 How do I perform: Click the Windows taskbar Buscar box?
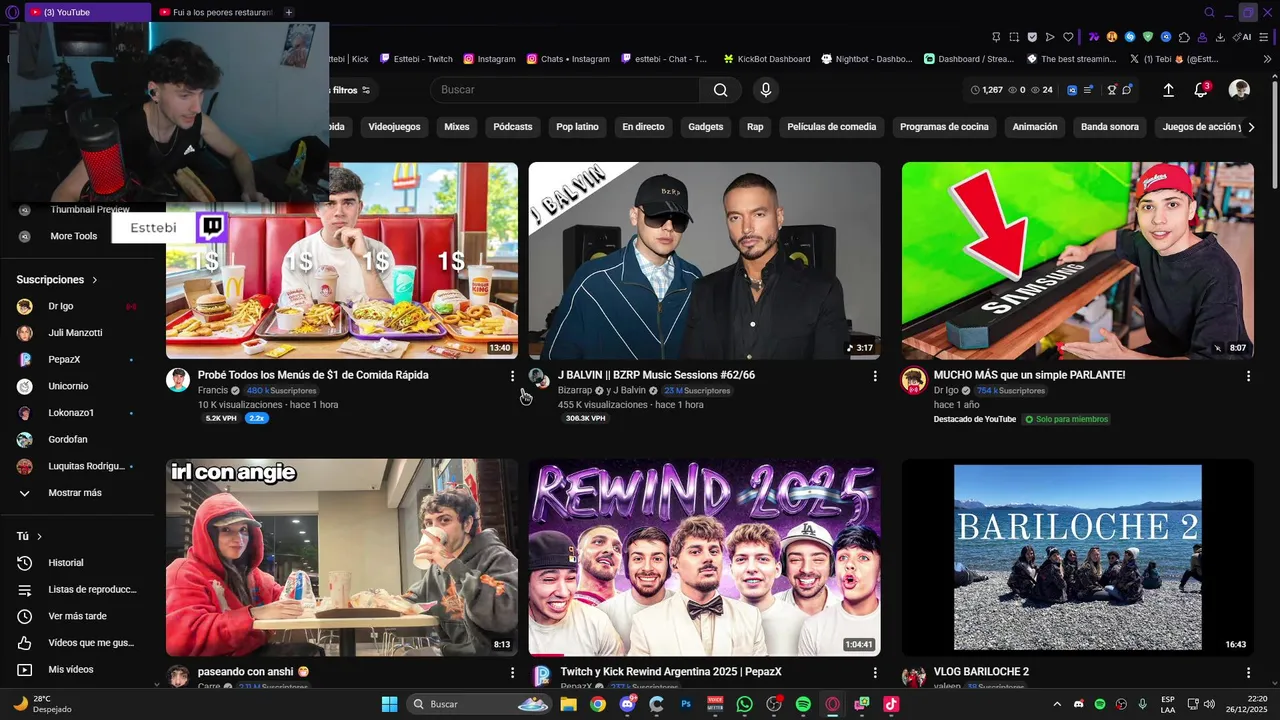479,704
